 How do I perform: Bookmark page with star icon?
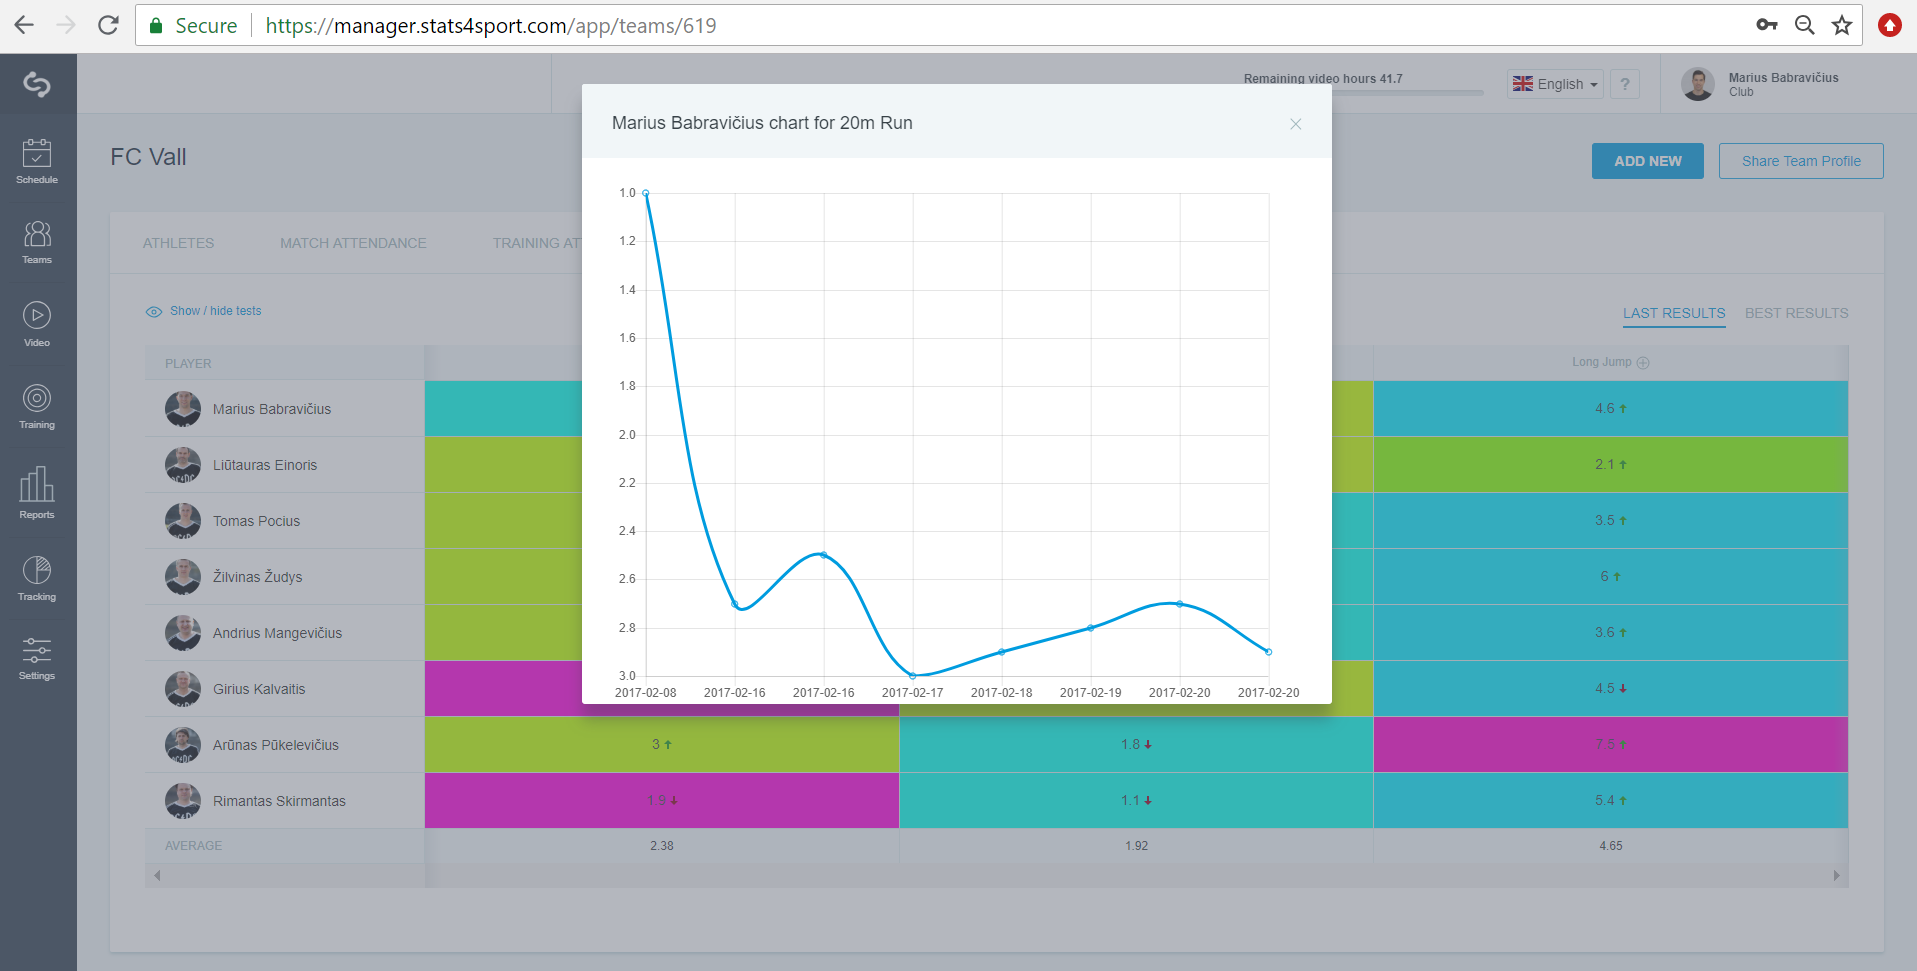1842,25
